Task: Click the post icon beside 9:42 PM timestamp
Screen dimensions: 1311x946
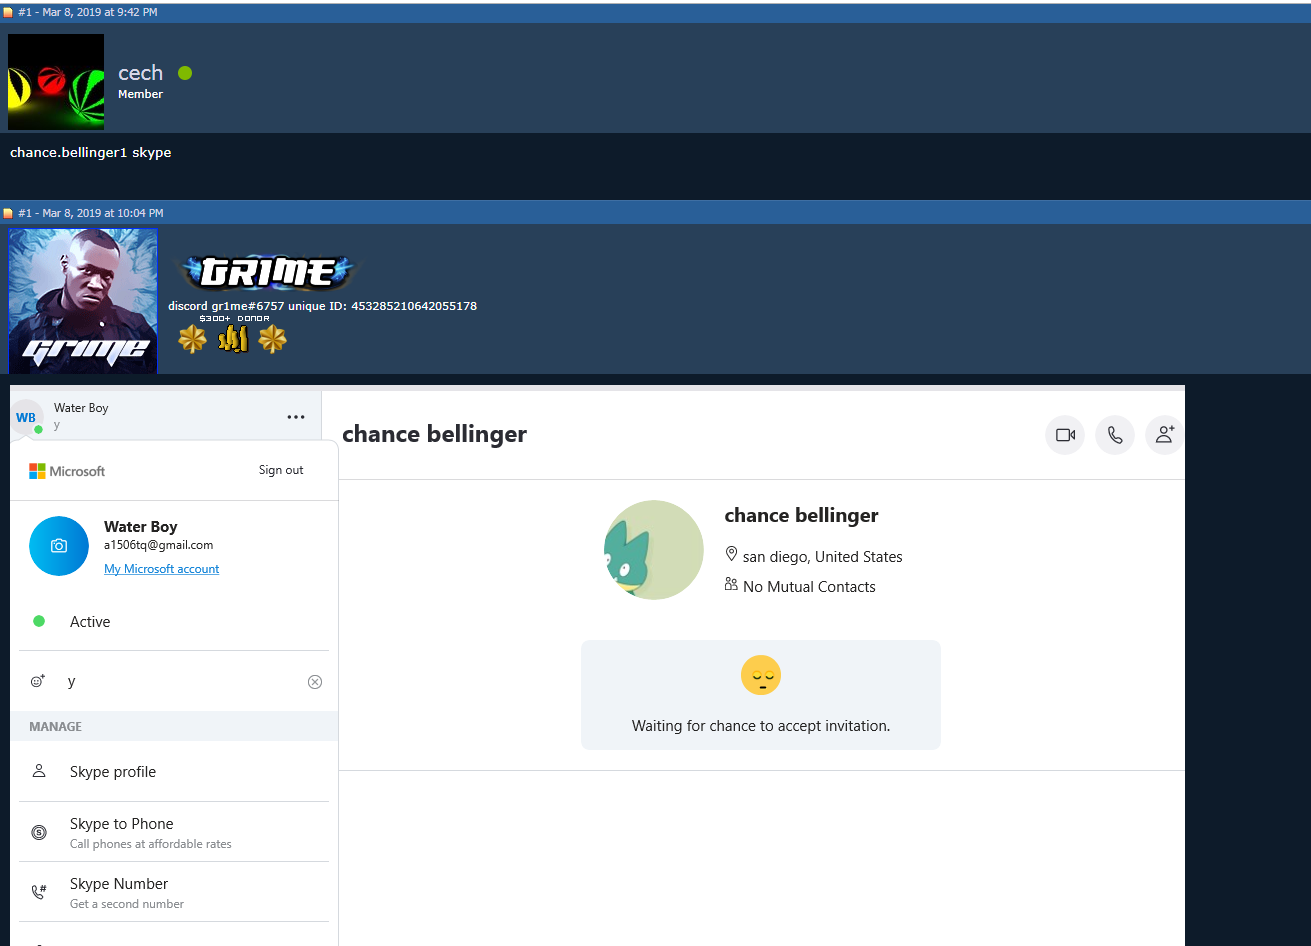Action: coord(8,13)
